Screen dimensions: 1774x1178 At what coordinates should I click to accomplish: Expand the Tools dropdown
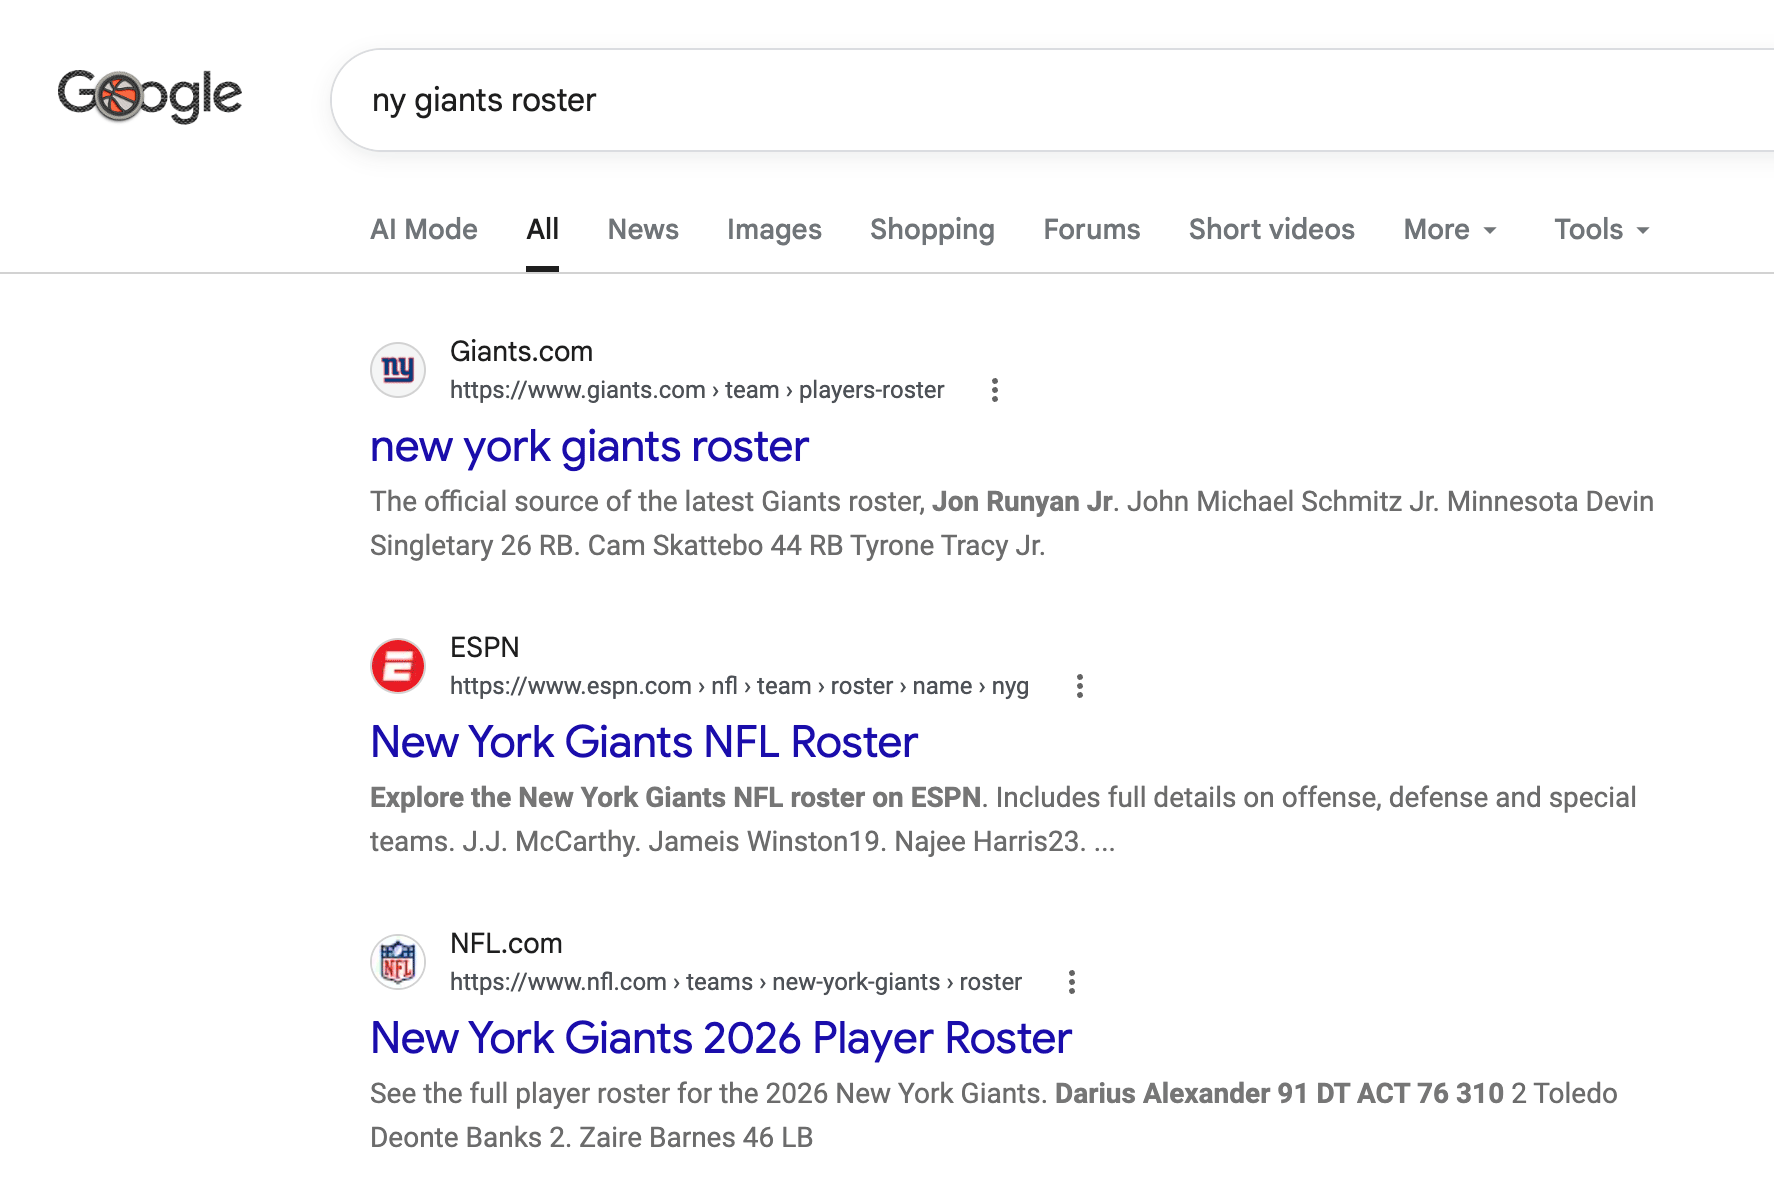tap(1602, 230)
